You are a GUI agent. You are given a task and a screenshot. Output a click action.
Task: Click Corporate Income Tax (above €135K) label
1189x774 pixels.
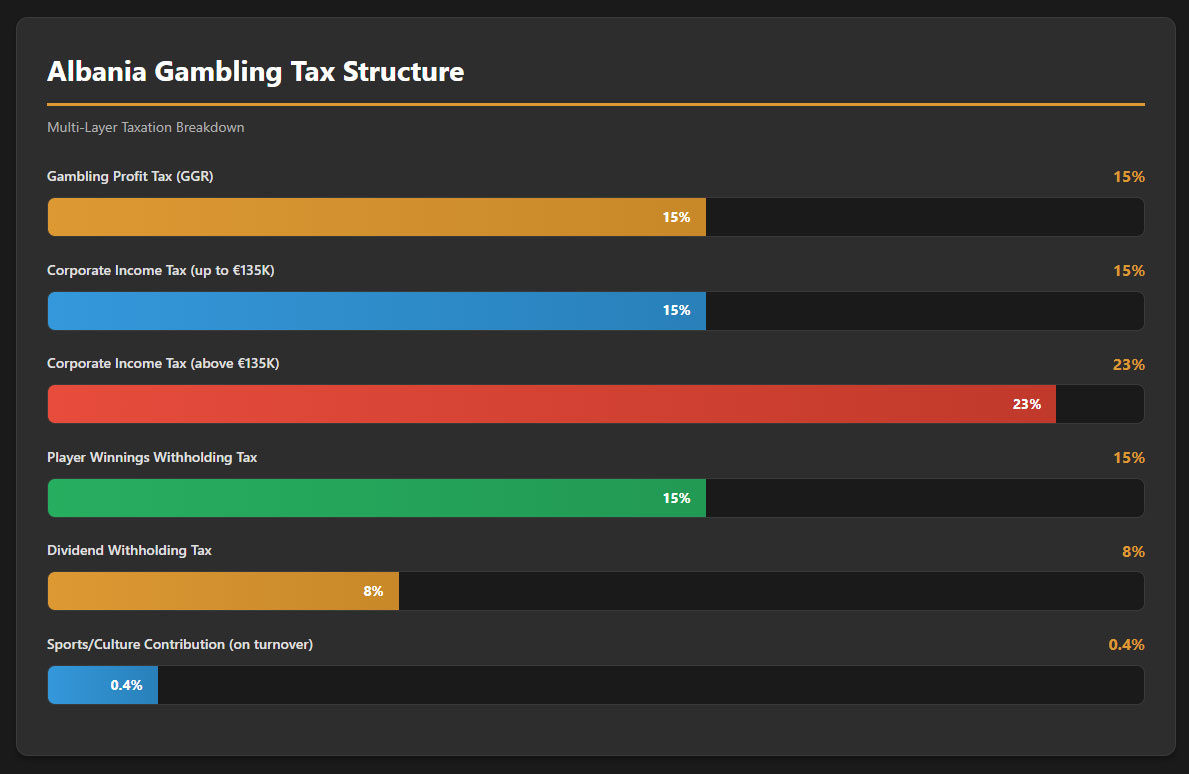pos(163,364)
